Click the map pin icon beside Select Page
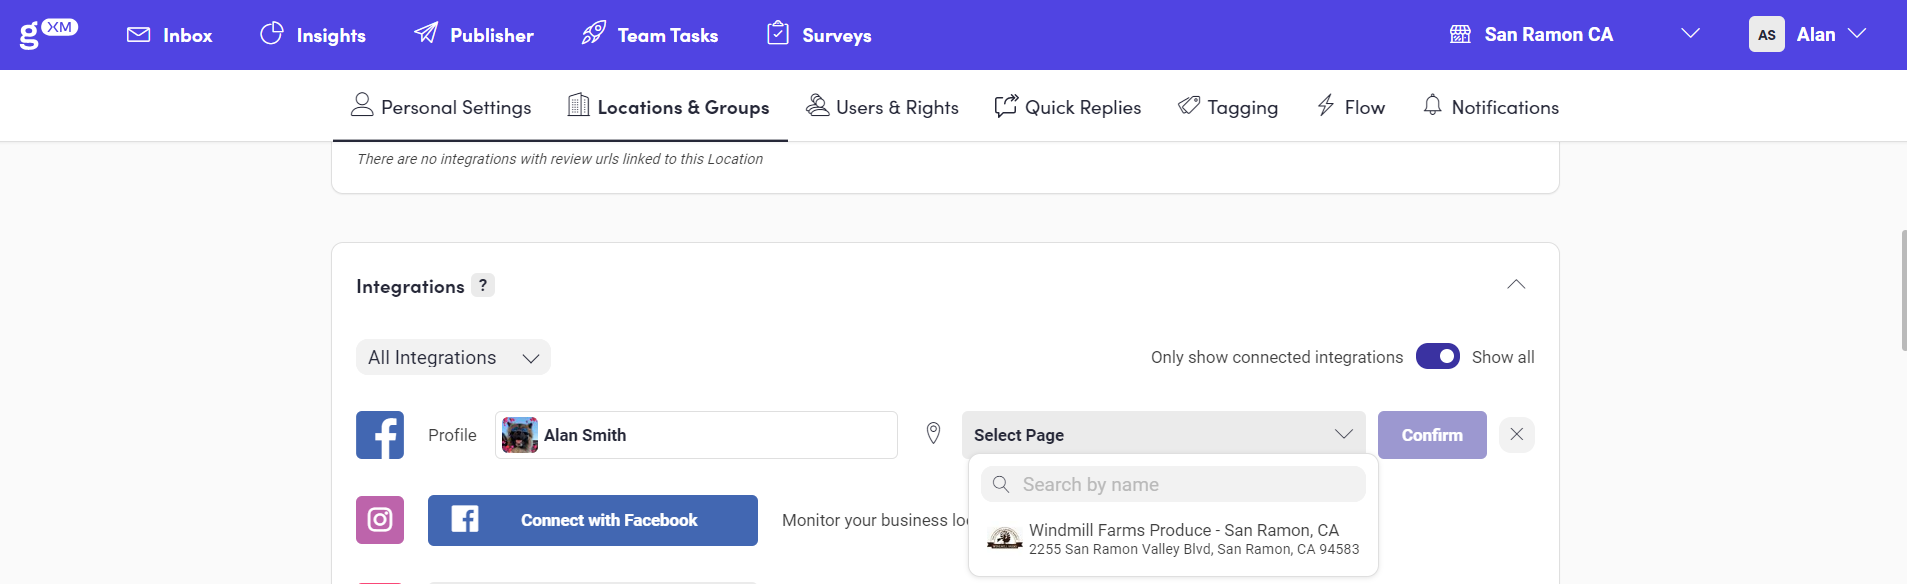 pyautogui.click(x=933, y=433)
